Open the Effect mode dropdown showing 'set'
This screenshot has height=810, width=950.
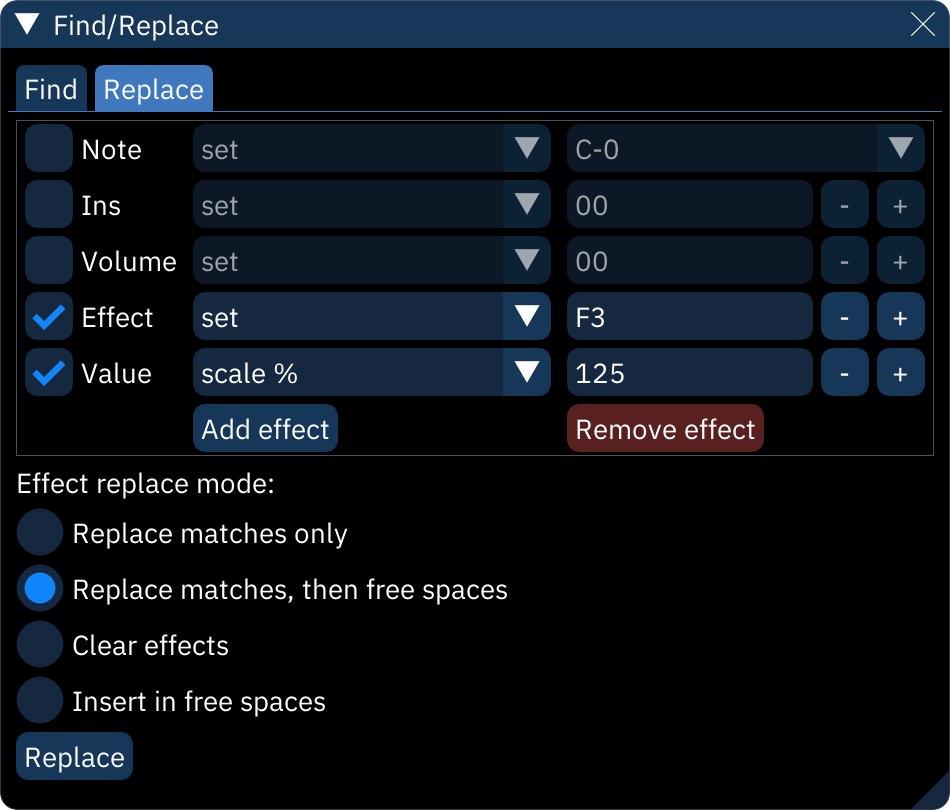371,316
